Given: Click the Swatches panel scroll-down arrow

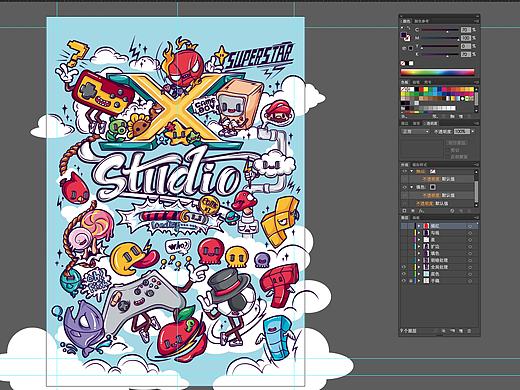Looking at the screenshot, I should [476, 111].
